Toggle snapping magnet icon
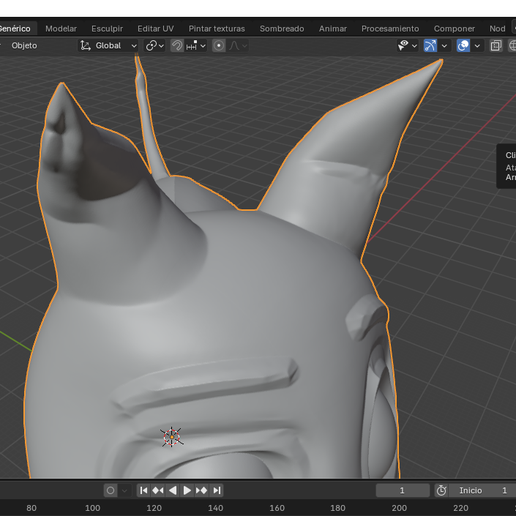Viewport: 516px width, 516px height. pos(177,46)
